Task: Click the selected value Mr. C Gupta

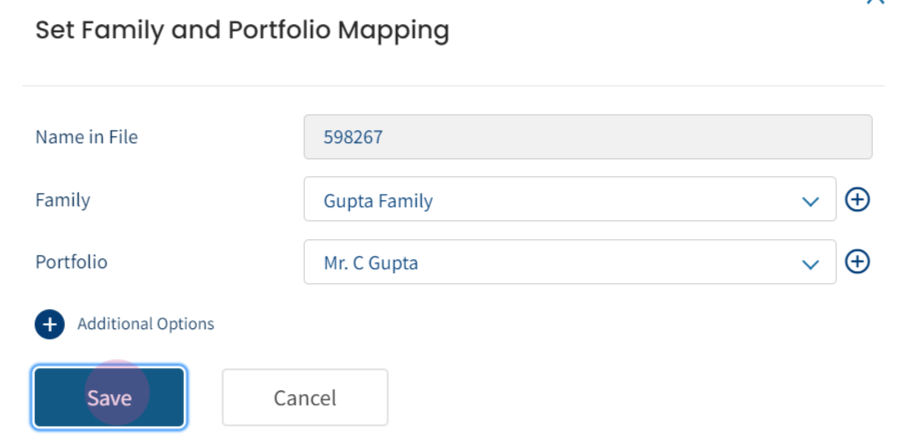Action: coord(371,263)
